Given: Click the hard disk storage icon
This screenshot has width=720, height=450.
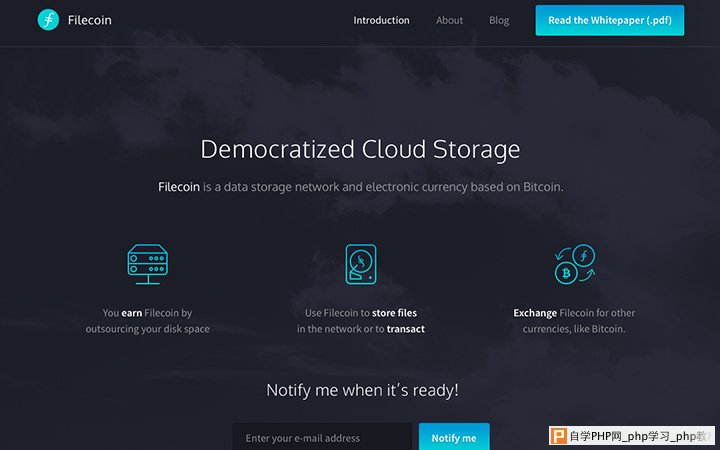Looking at the screenshot, I should (361, 264).
